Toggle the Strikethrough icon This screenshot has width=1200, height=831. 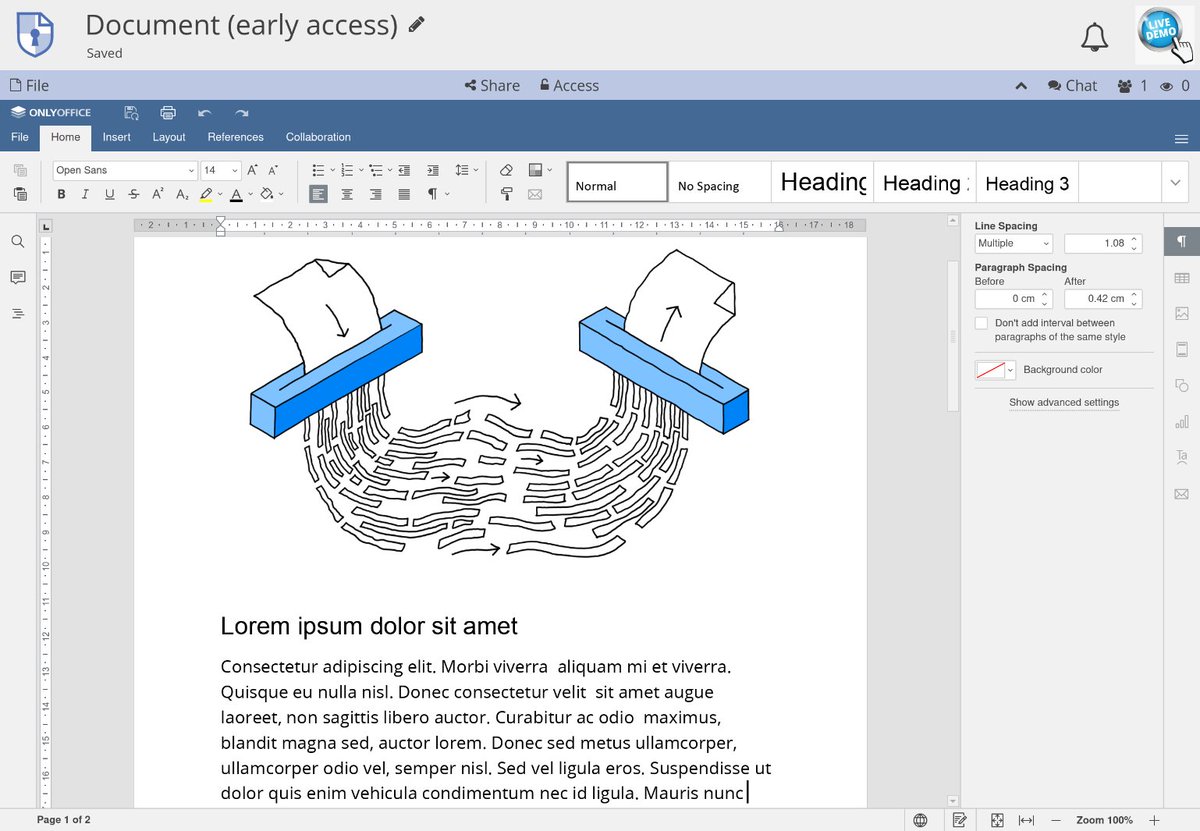click(134, 194)
